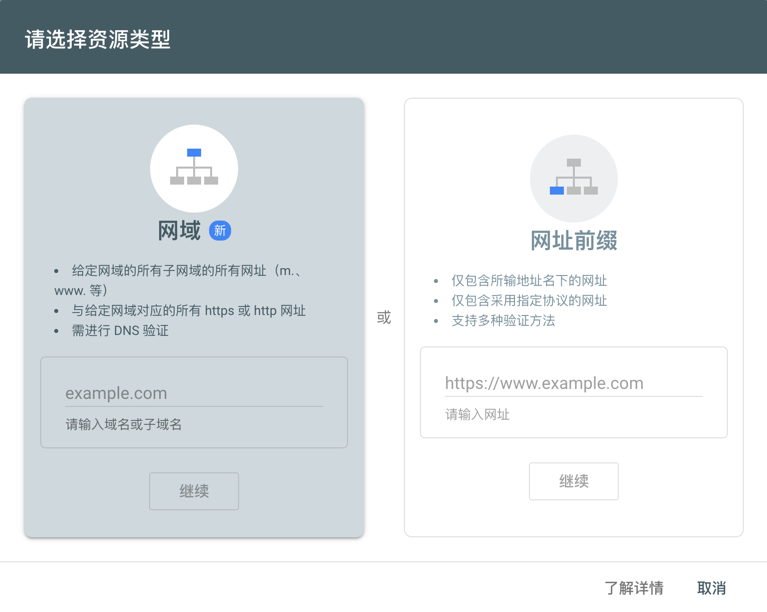Click the 请输入域名或子域名 helper text
Image resolution: width=767 pixels, height=612 pixels.
123,425
